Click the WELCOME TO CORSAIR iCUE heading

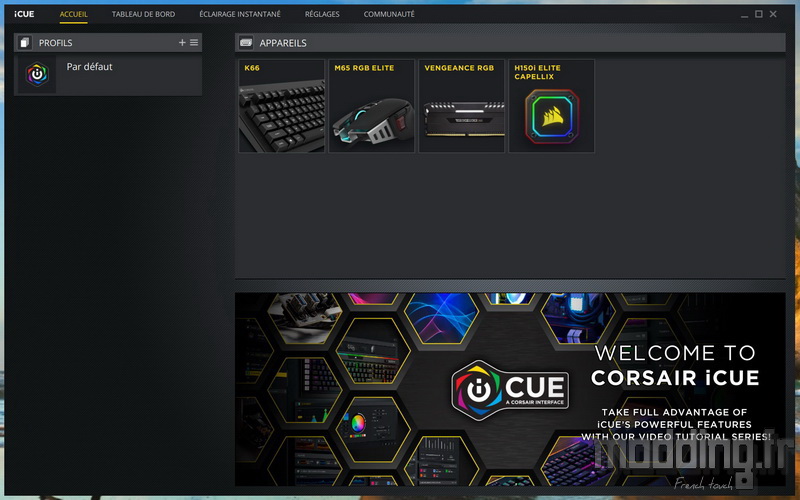675,366
